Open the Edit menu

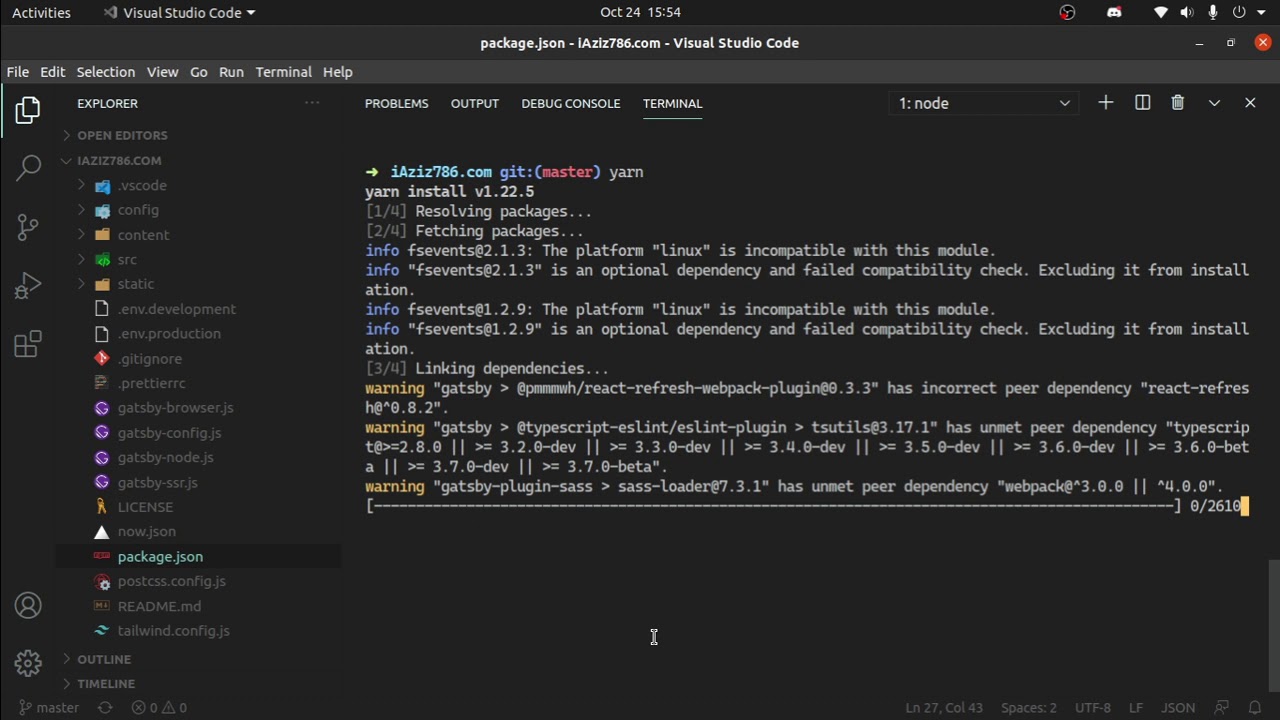(52, 72)
